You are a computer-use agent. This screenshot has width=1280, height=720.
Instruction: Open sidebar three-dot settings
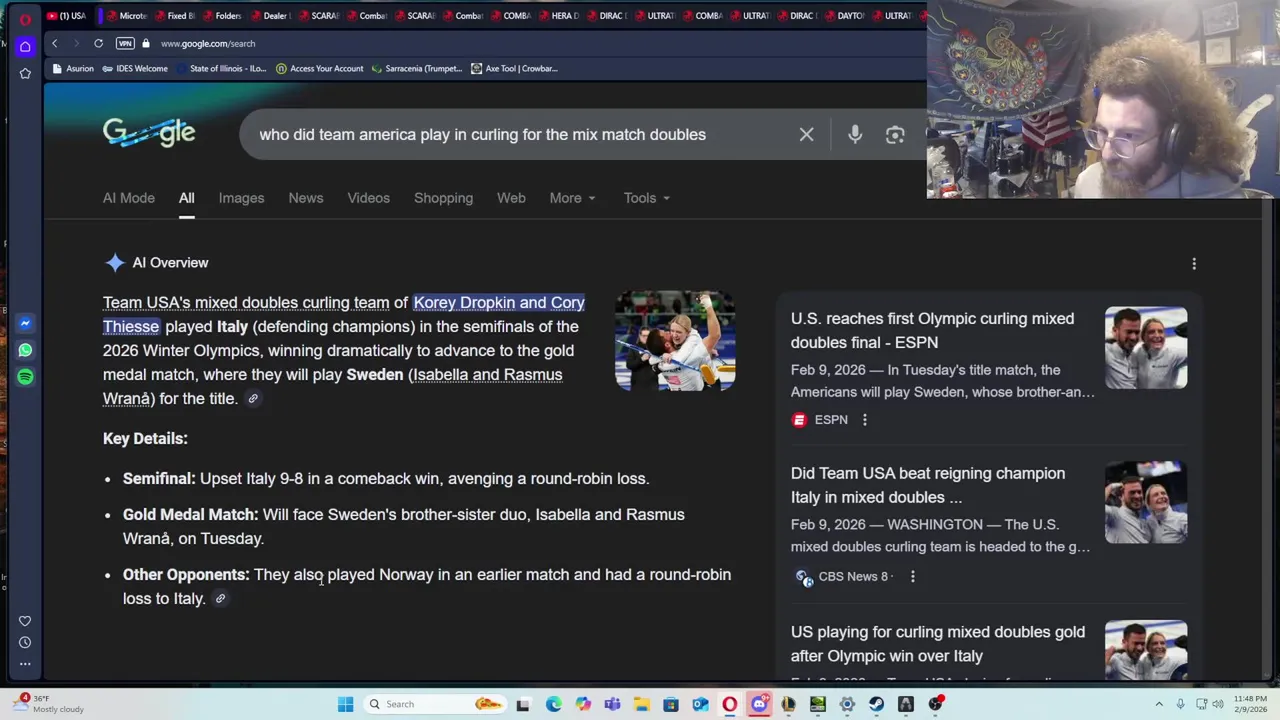pyautogui.click(x=25, y=663)
